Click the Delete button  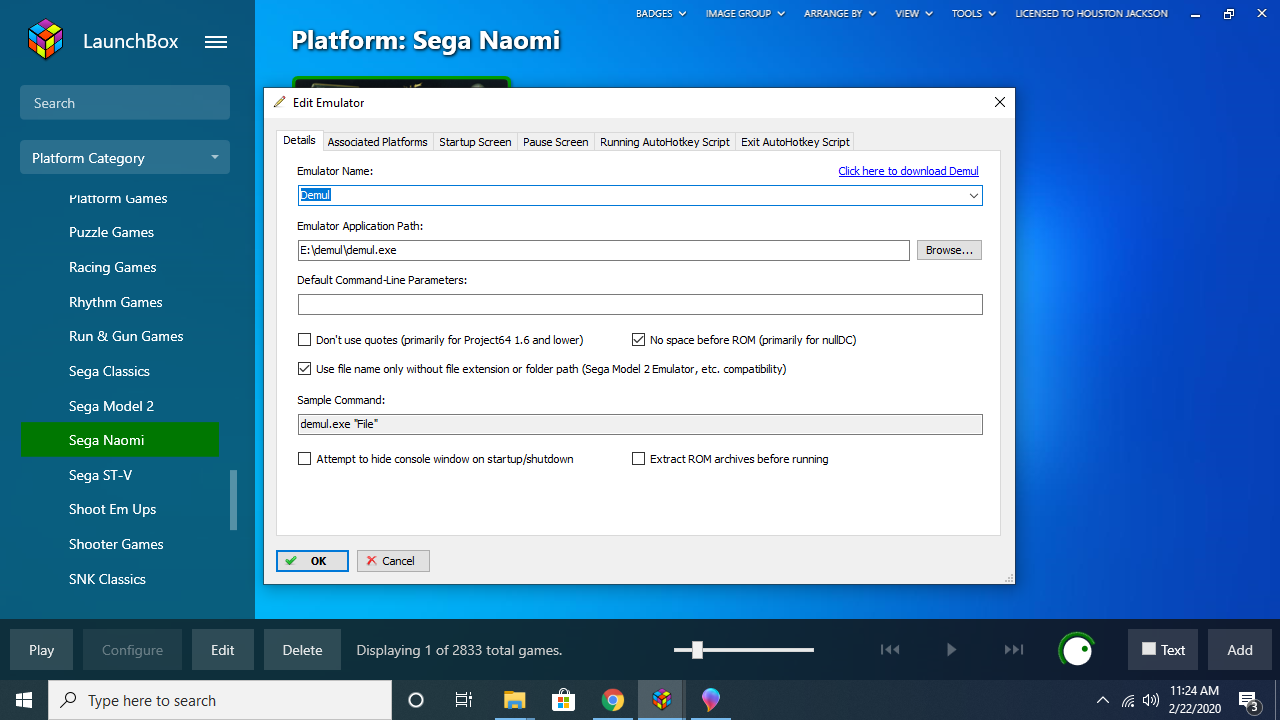(x=302, y=650)
